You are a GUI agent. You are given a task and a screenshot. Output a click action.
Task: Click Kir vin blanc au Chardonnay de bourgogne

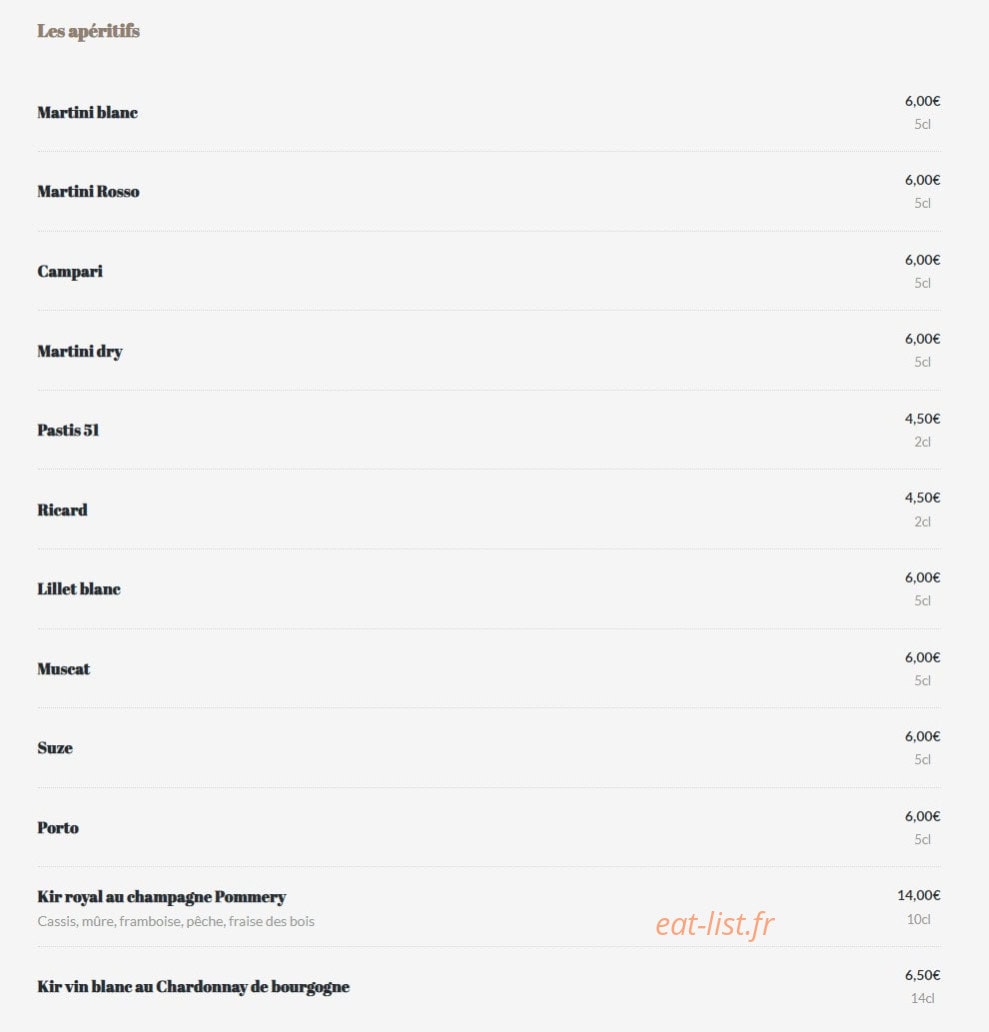coord(193,987)
